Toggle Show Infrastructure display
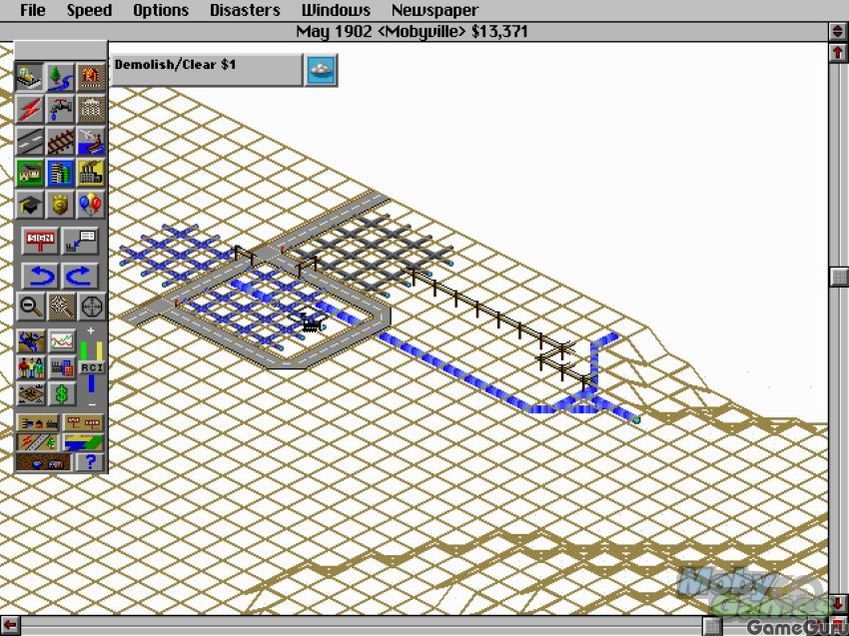Viewport: 849px width, 636px height. 37,443
